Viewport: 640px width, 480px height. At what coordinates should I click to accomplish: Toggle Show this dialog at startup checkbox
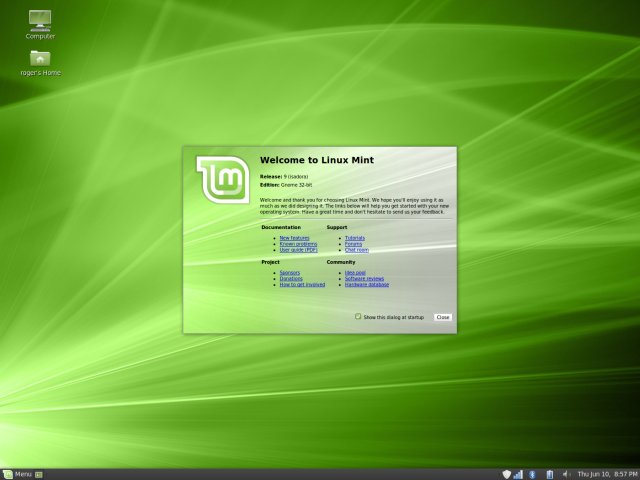[x=358, y=316]
